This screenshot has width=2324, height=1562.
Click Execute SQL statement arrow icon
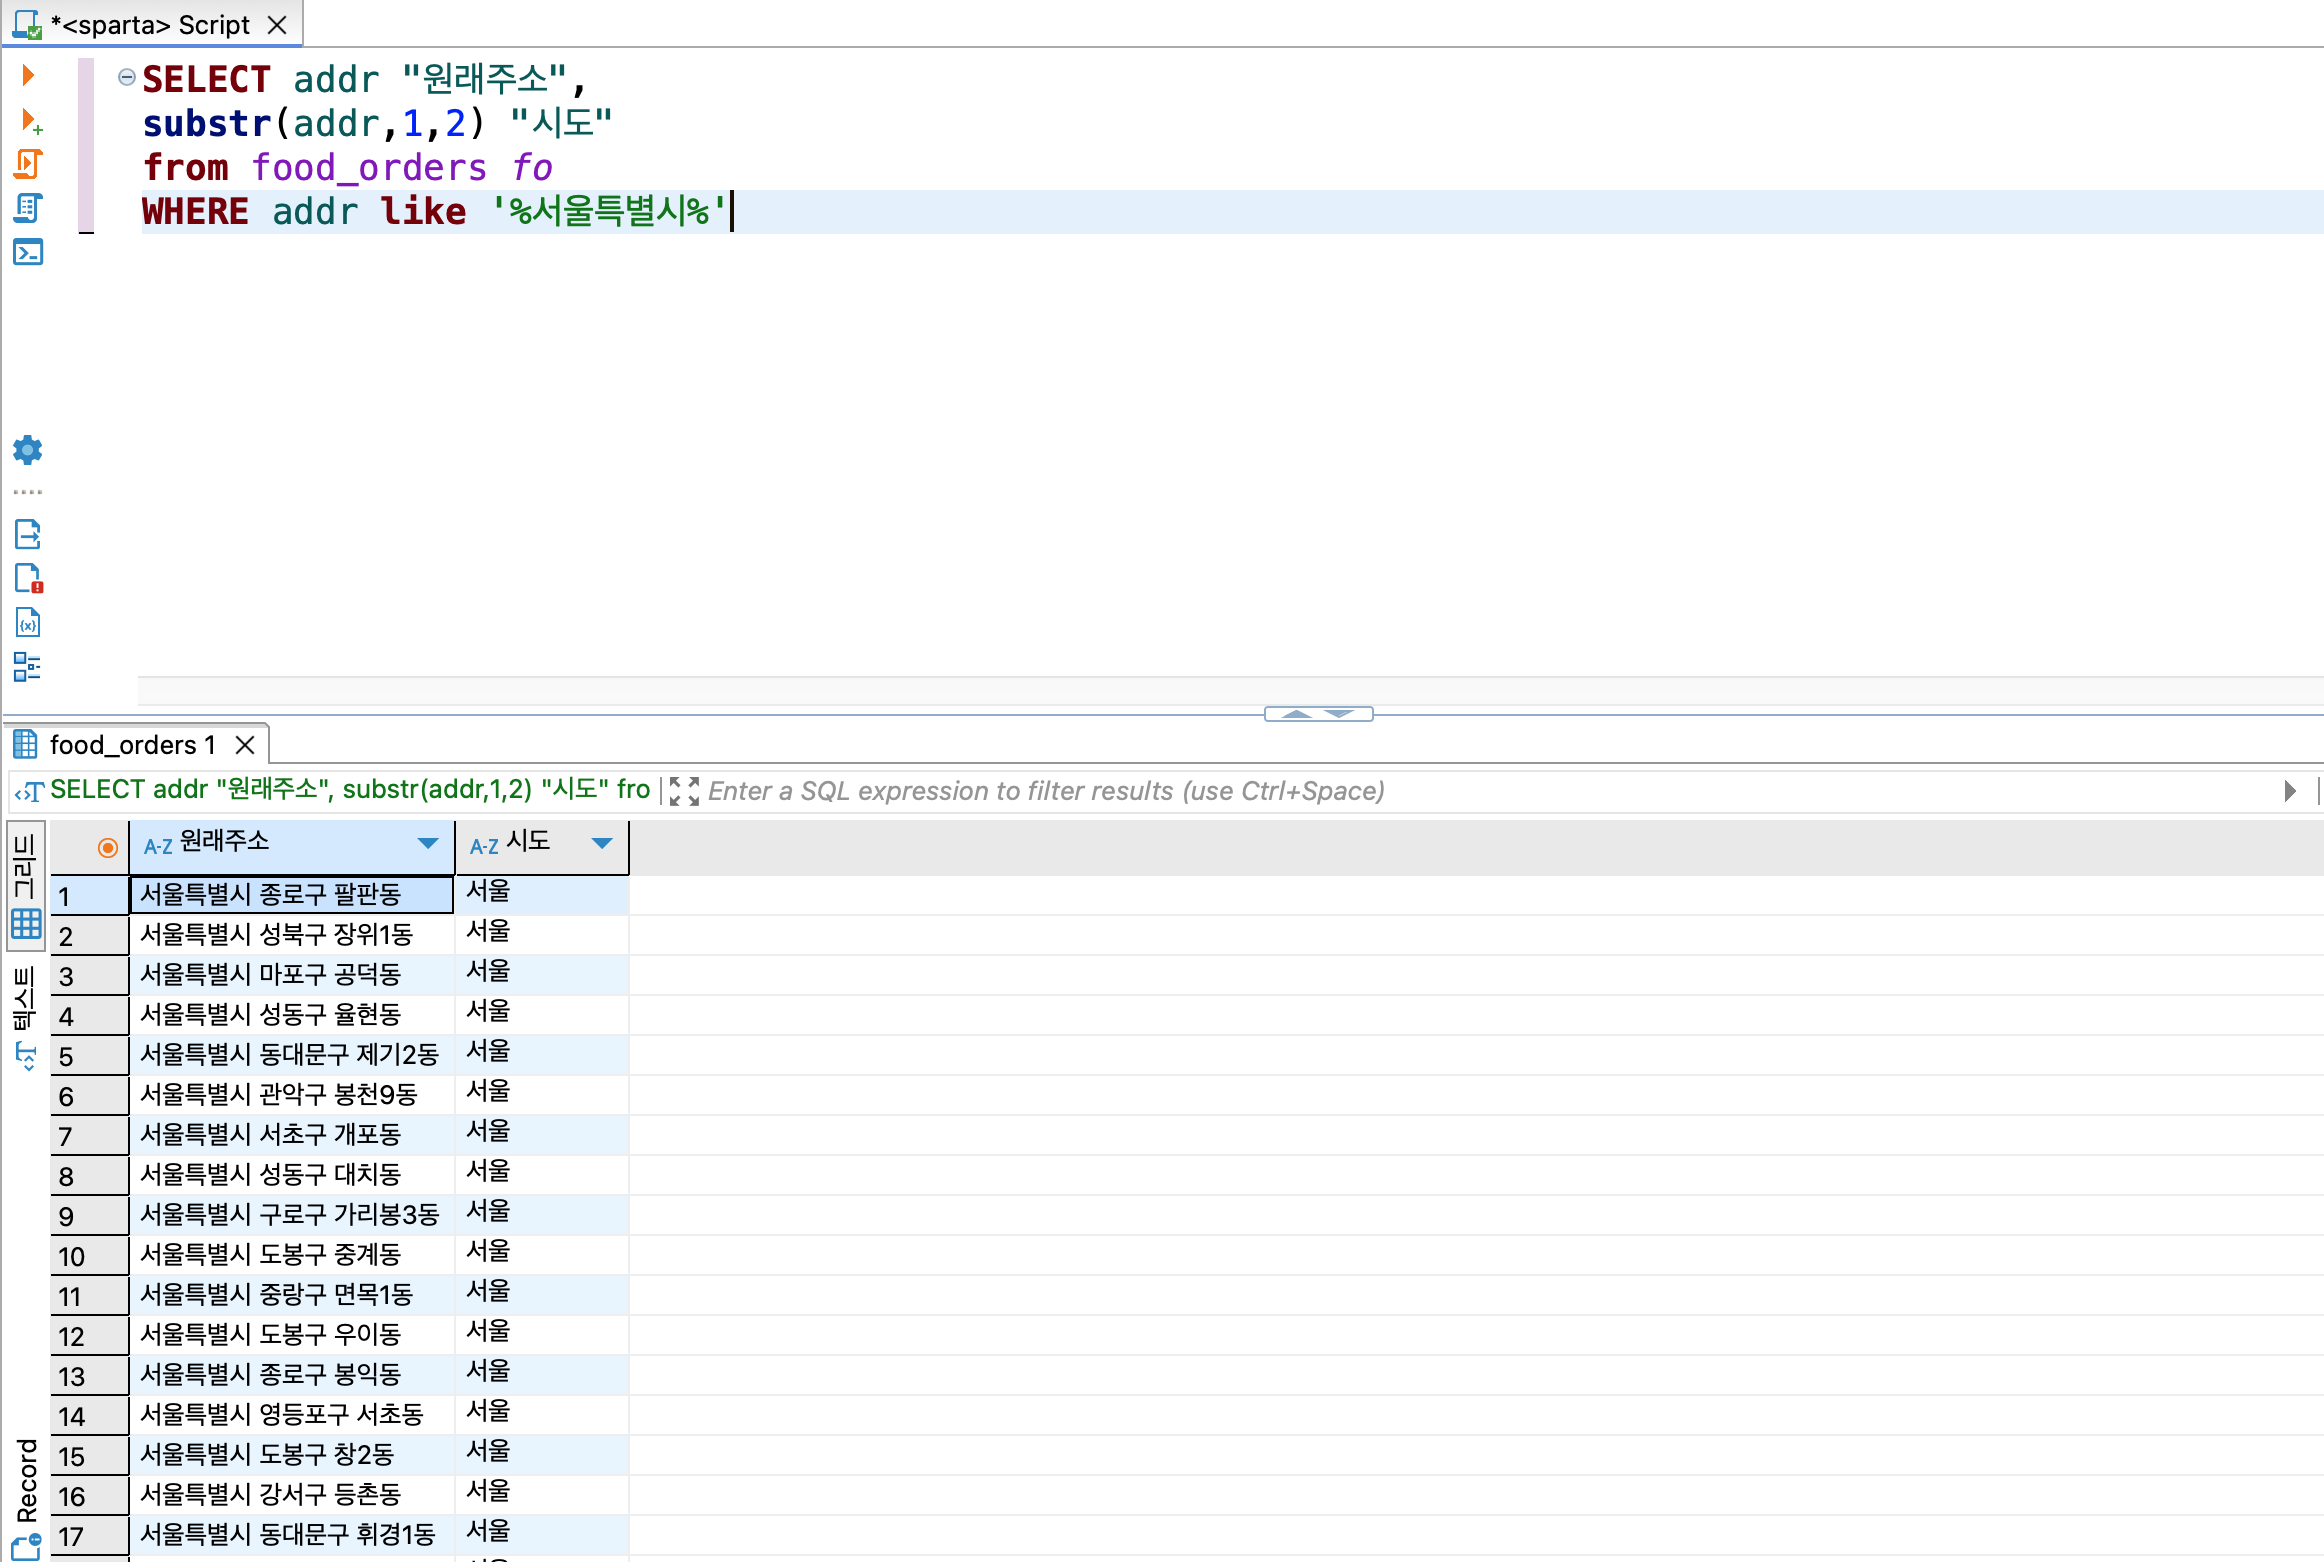(x=28, y=75)
